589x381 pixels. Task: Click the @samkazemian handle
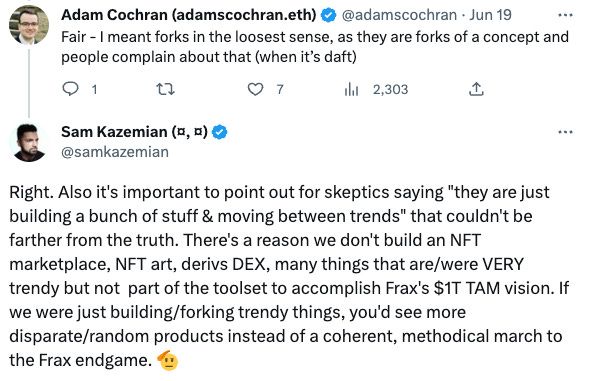(x=115, y=152)
